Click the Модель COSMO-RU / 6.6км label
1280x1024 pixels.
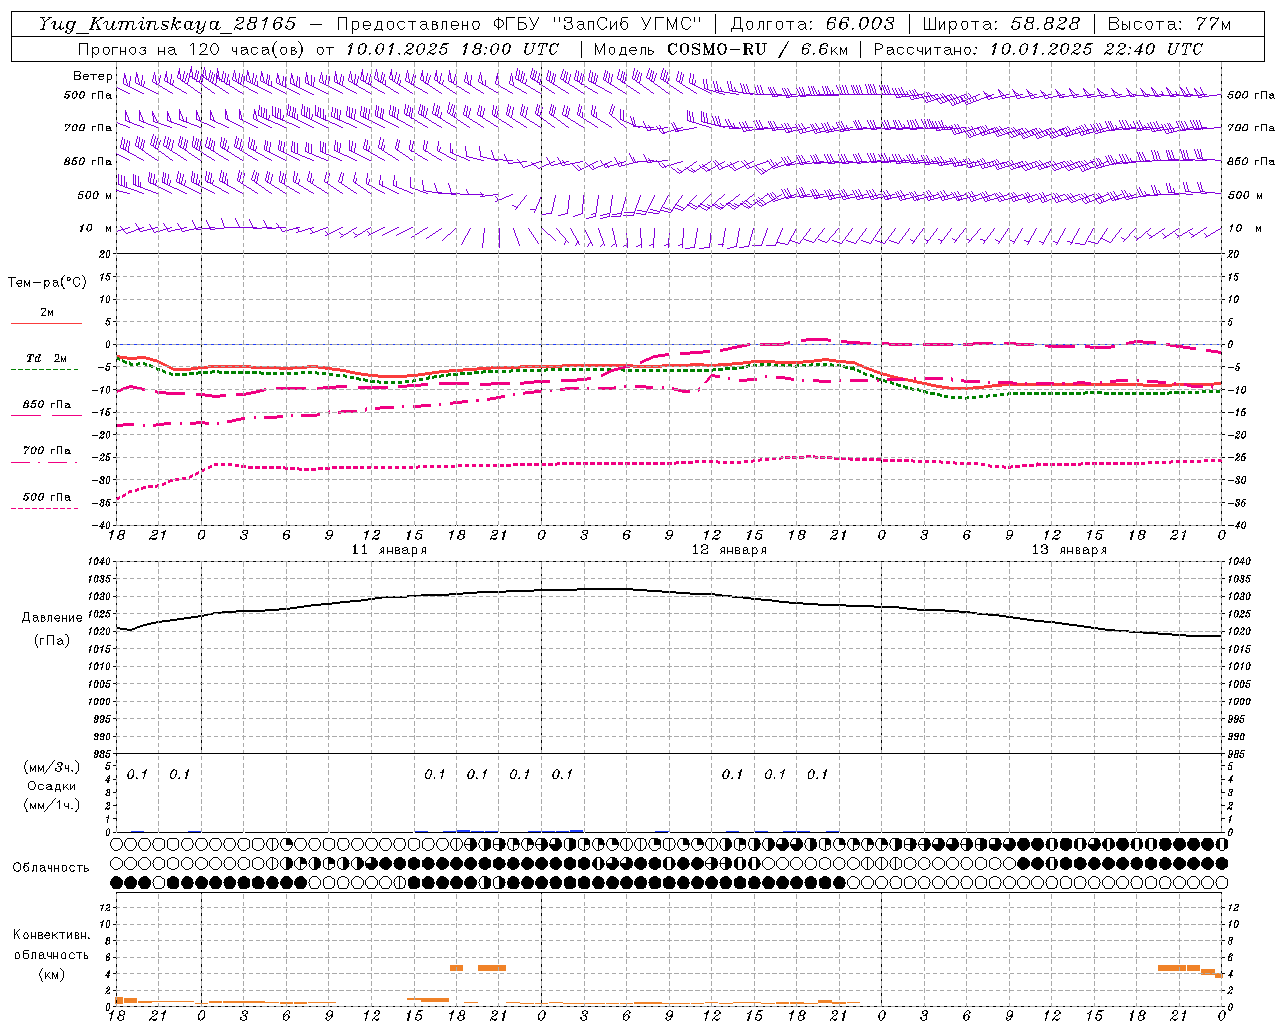pos(720,49)
